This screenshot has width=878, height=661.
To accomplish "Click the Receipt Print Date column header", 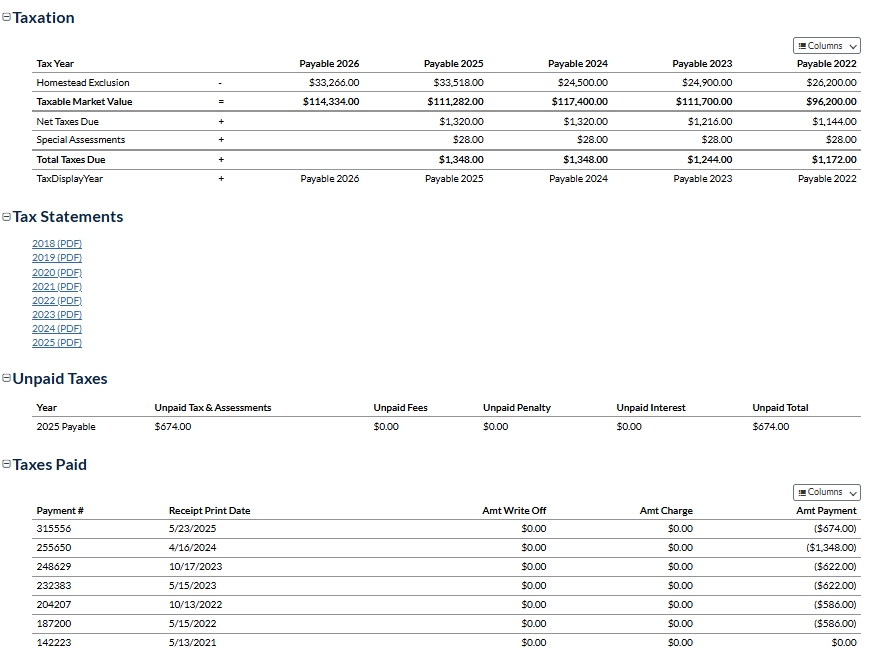I will (x=209, y=511).
